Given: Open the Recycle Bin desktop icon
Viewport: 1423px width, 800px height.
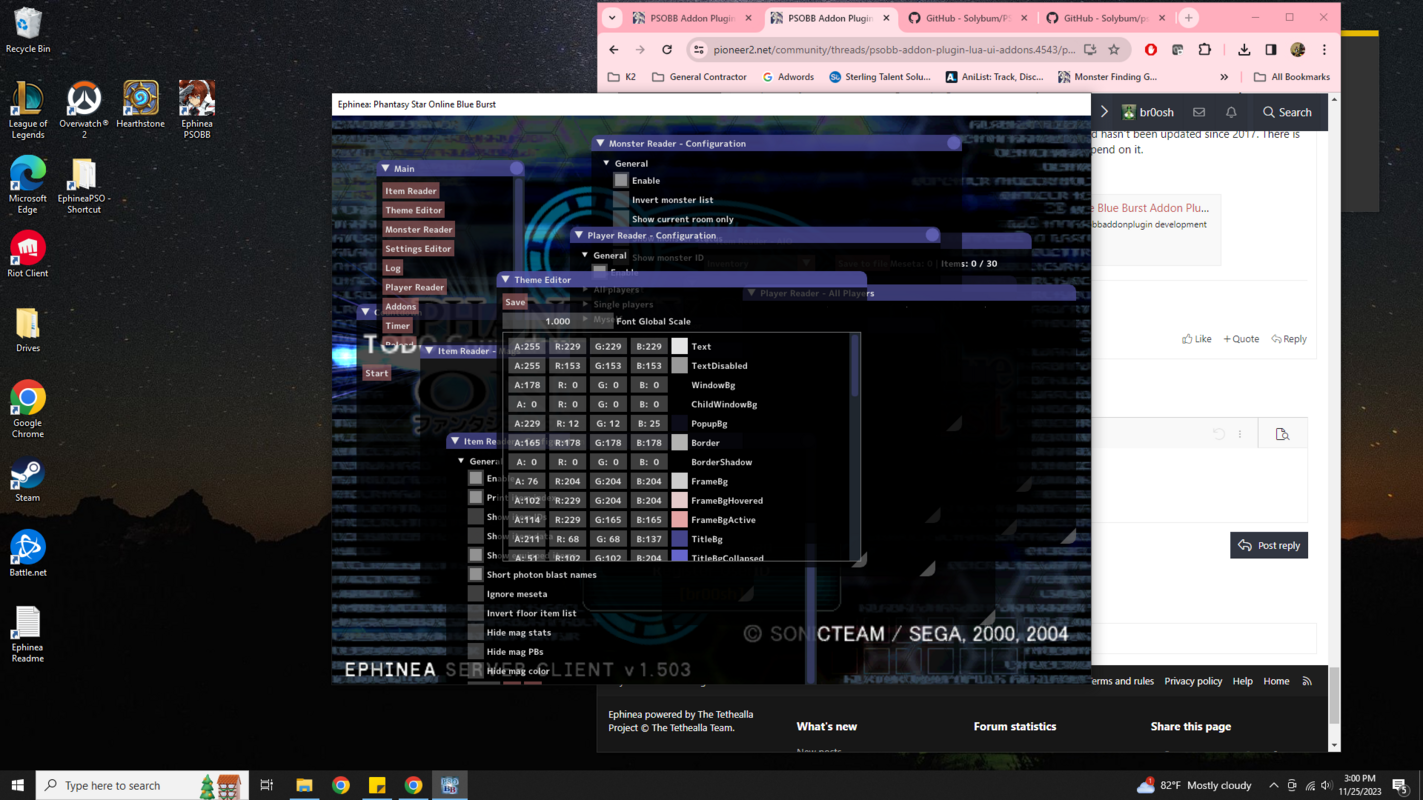Looking at the screenshot, I should tap(28, 30).
